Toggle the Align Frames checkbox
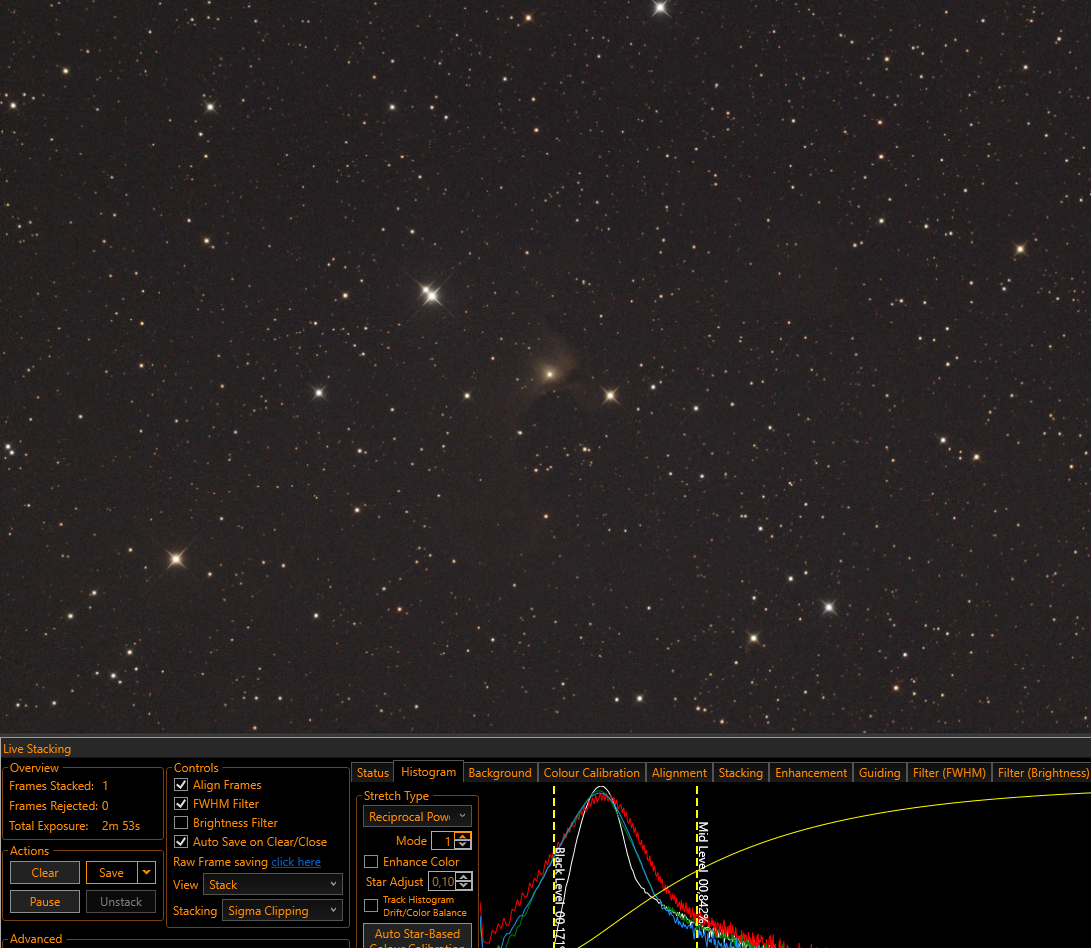Image resolution: width=1091 pixels, height=948 pixels. [x=181, y=784]
